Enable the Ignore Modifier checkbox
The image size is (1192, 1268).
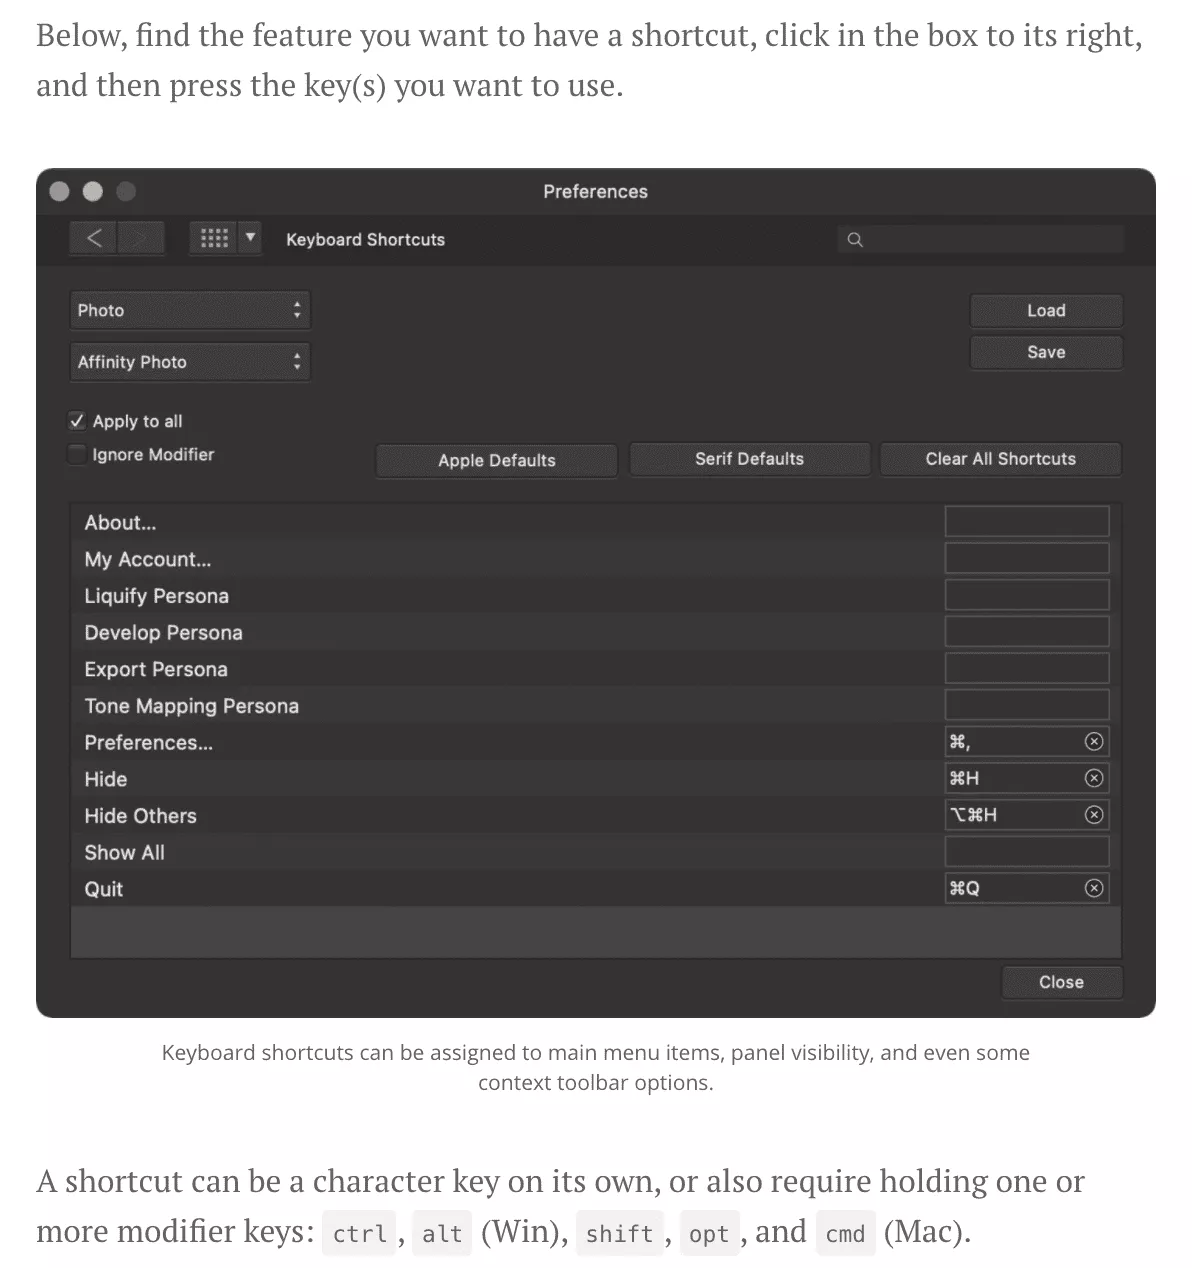coord(77,455)
